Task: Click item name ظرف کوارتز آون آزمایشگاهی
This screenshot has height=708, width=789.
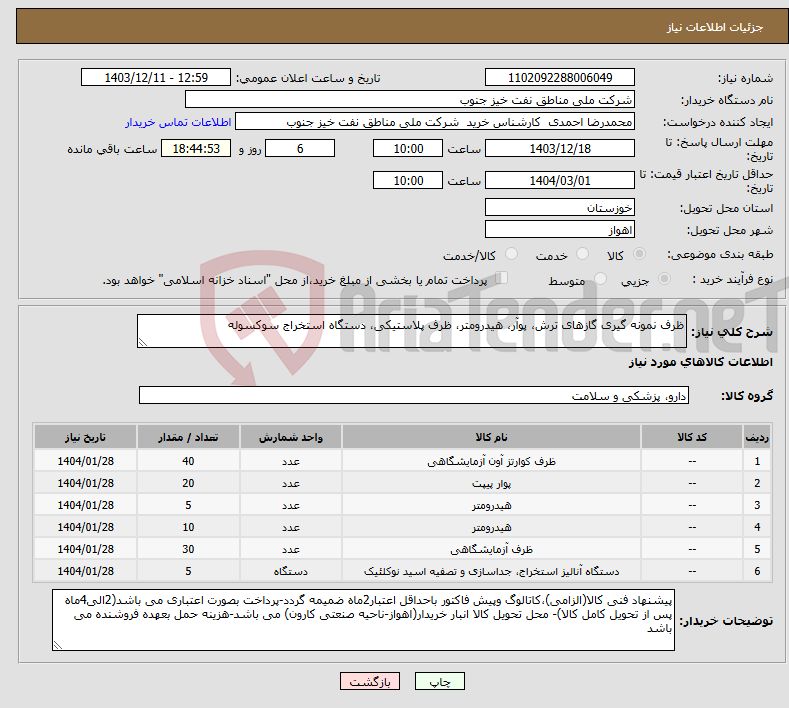Action: pyautogui.click(x=491, y=461)
